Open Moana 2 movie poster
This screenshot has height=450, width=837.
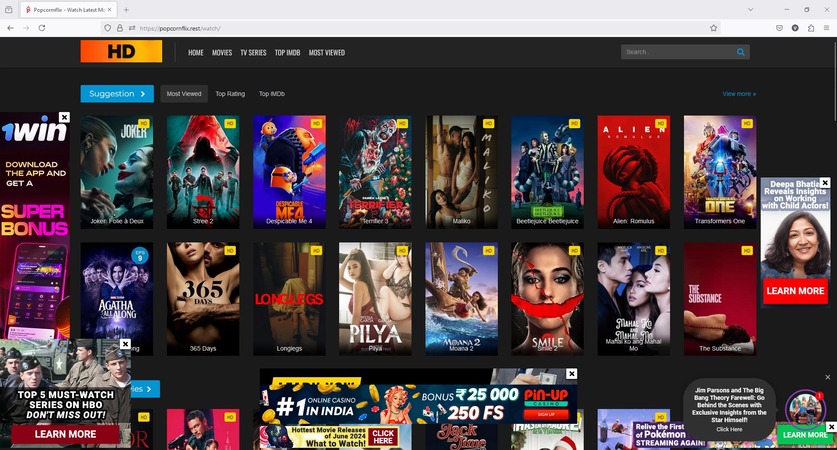click(462, 299)
